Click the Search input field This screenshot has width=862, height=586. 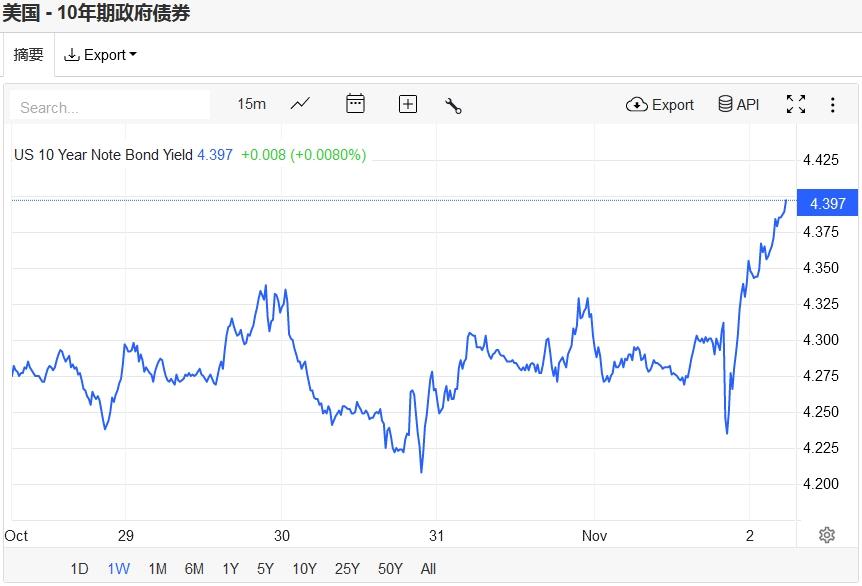[110, 106]
